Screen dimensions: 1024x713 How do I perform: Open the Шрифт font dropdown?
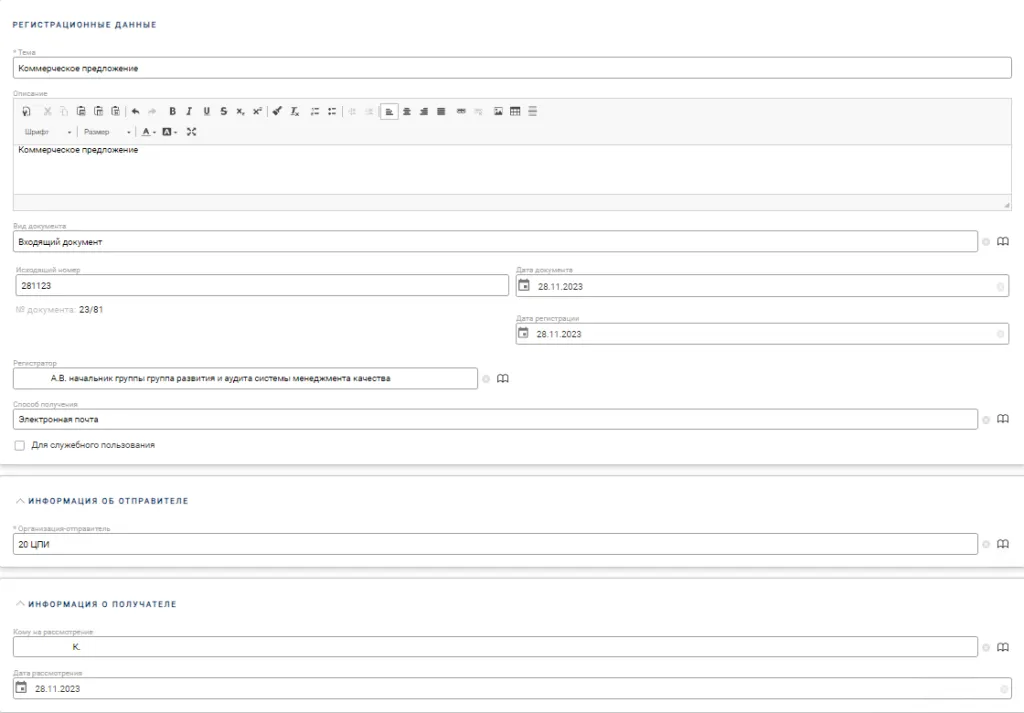tap(48, 132)
